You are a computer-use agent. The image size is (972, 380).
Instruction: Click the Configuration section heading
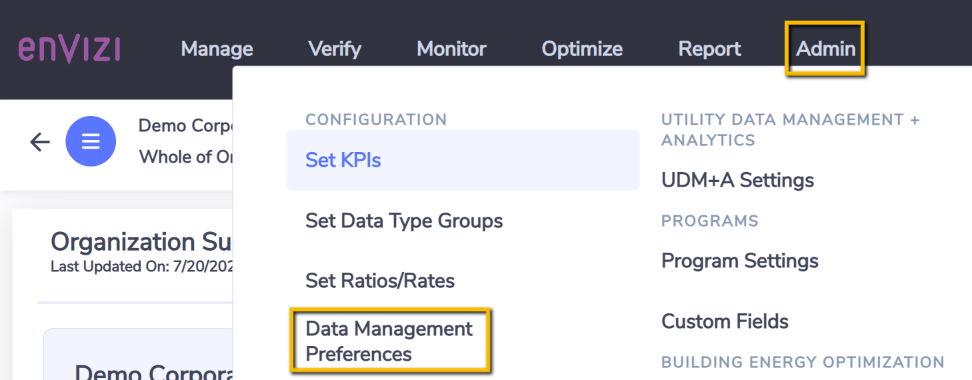coord(376,120)
